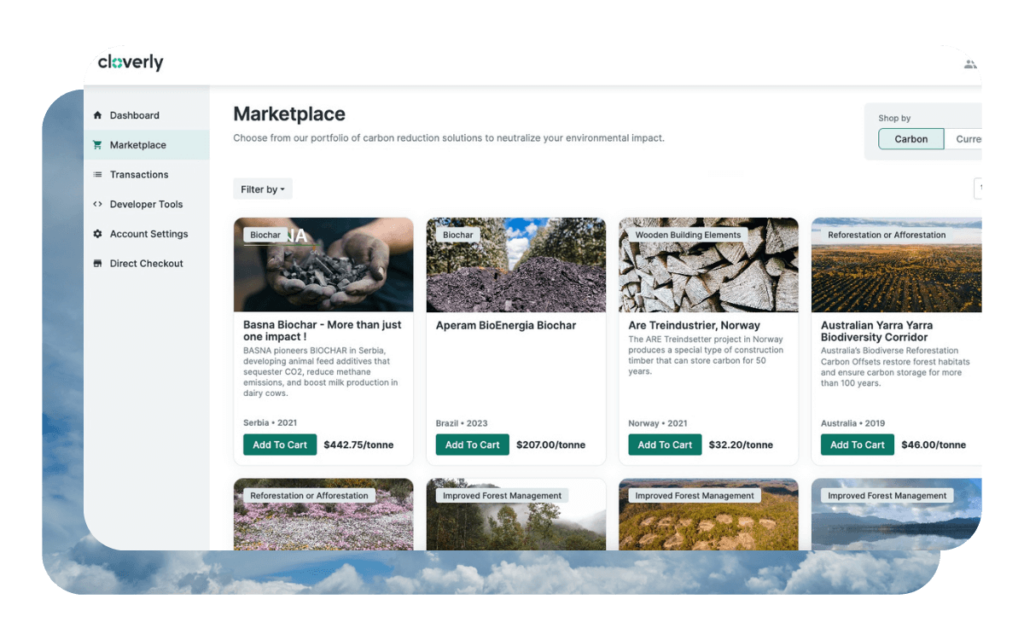Viewport: 1024px width, 640px height.
Task: Click Serbia • 2021 label
Action: coord(270,423)
